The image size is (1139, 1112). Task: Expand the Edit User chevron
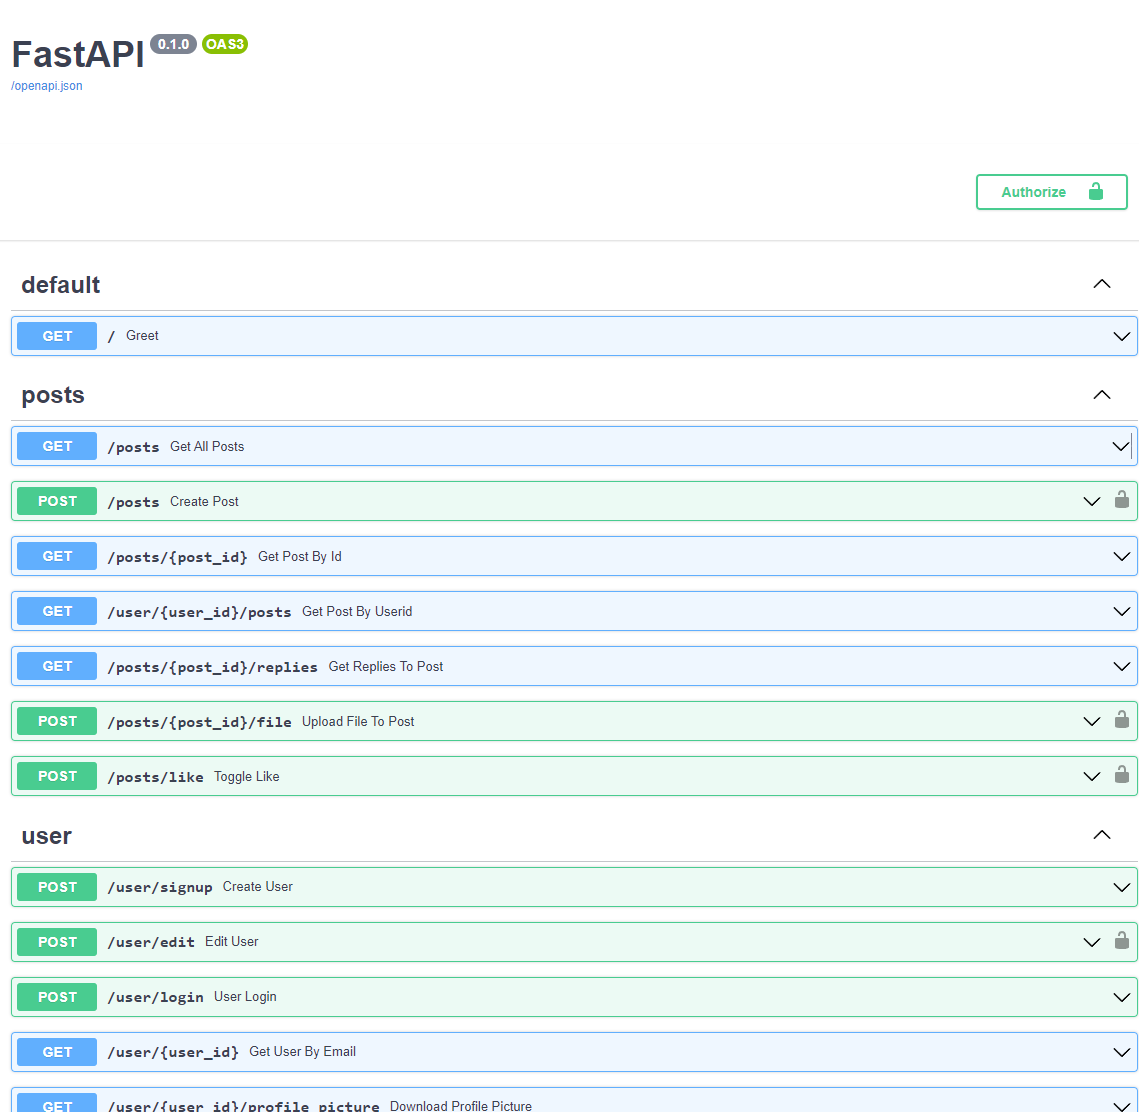click(x=1092, y=942)
